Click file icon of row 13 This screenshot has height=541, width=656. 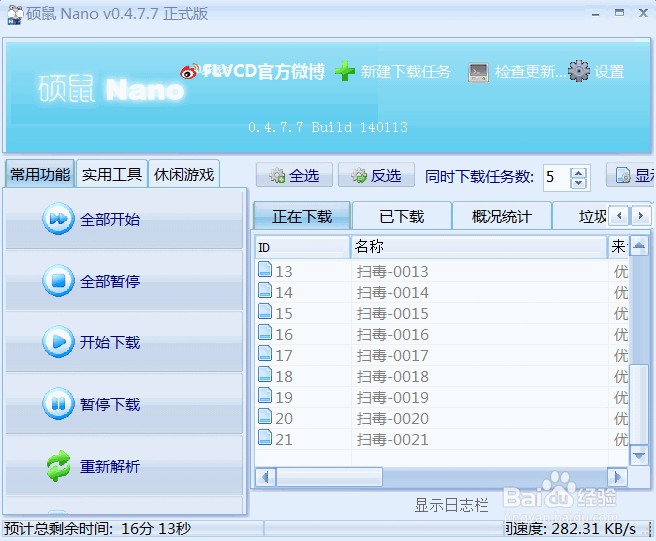(x=265, y=269)
